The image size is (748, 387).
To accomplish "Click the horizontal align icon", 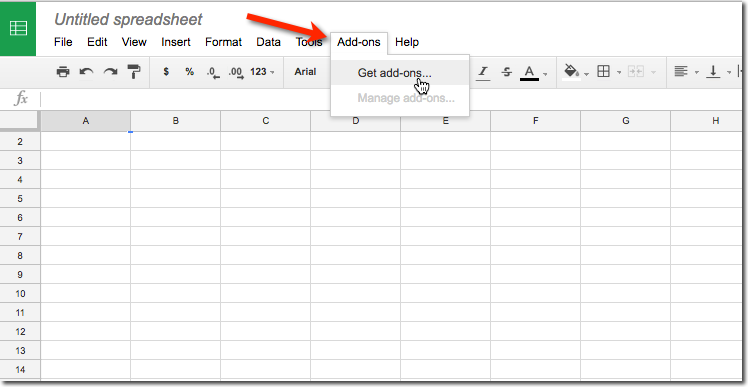I will click(x=681, y=72).
